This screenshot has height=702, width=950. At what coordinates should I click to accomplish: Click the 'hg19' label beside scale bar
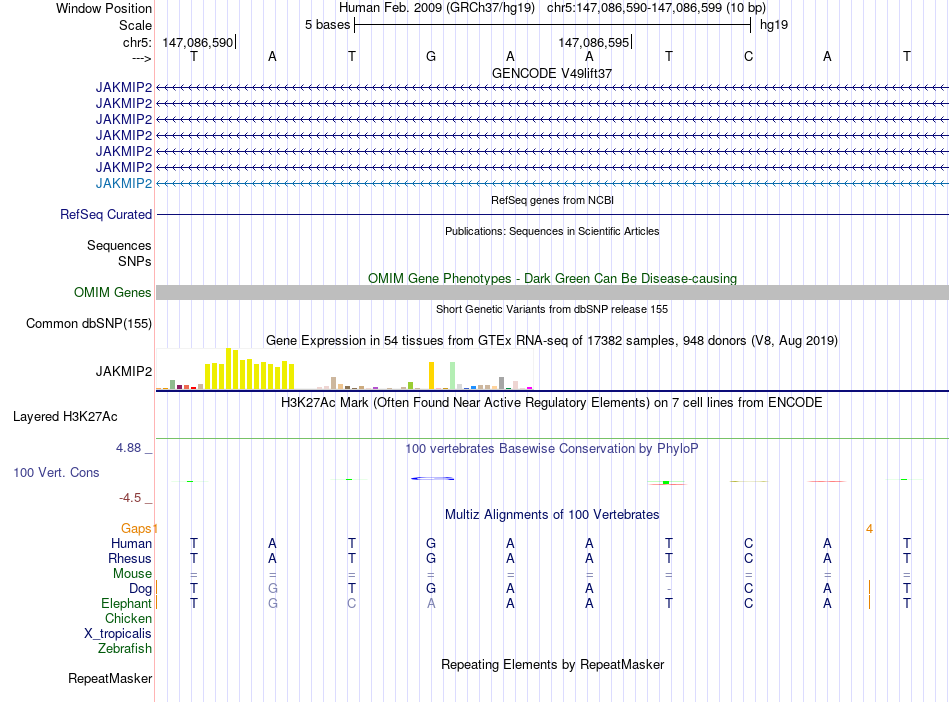tap(774, 25)
